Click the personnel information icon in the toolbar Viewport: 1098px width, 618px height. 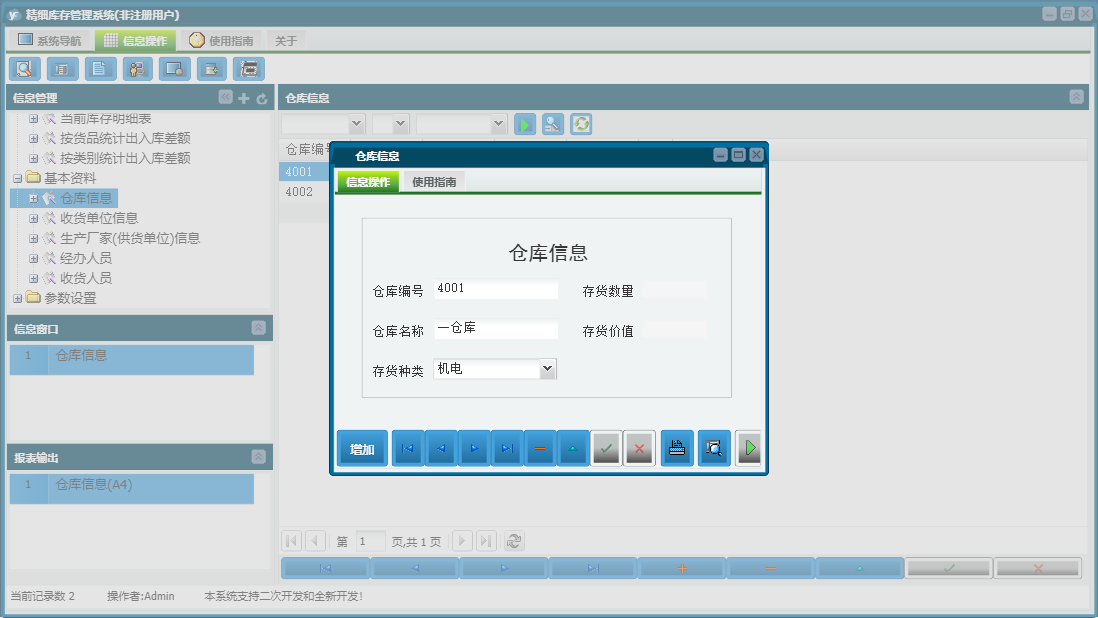[137, 68]
